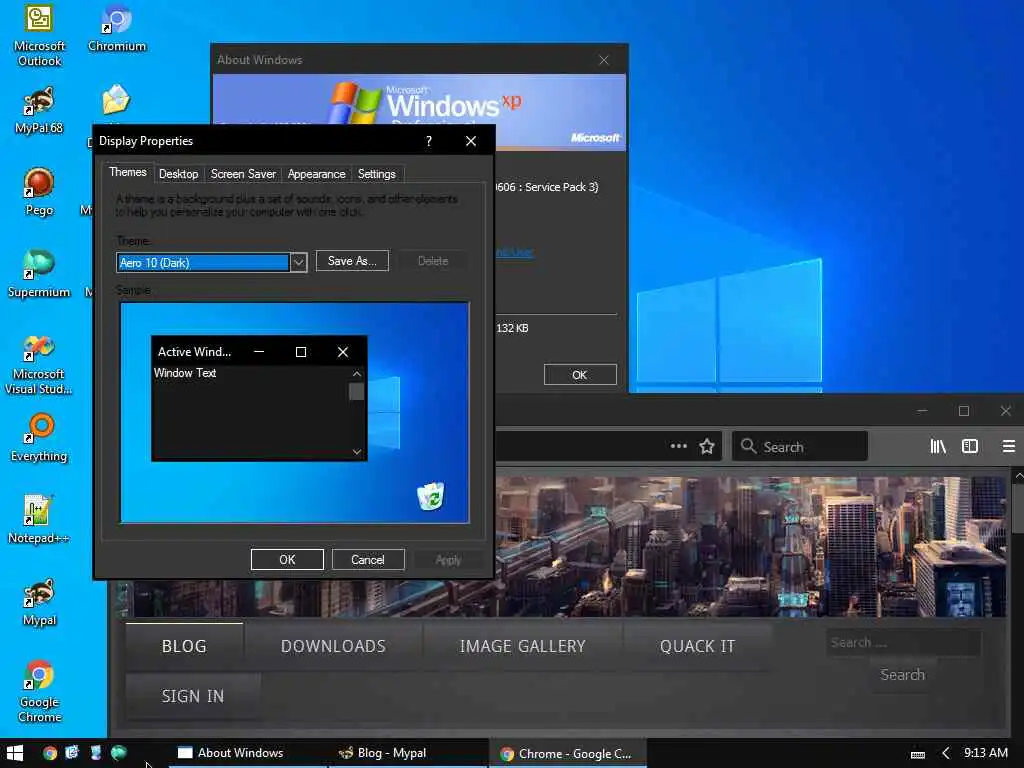Click the browser toolbar Search box

pos(800,447)
